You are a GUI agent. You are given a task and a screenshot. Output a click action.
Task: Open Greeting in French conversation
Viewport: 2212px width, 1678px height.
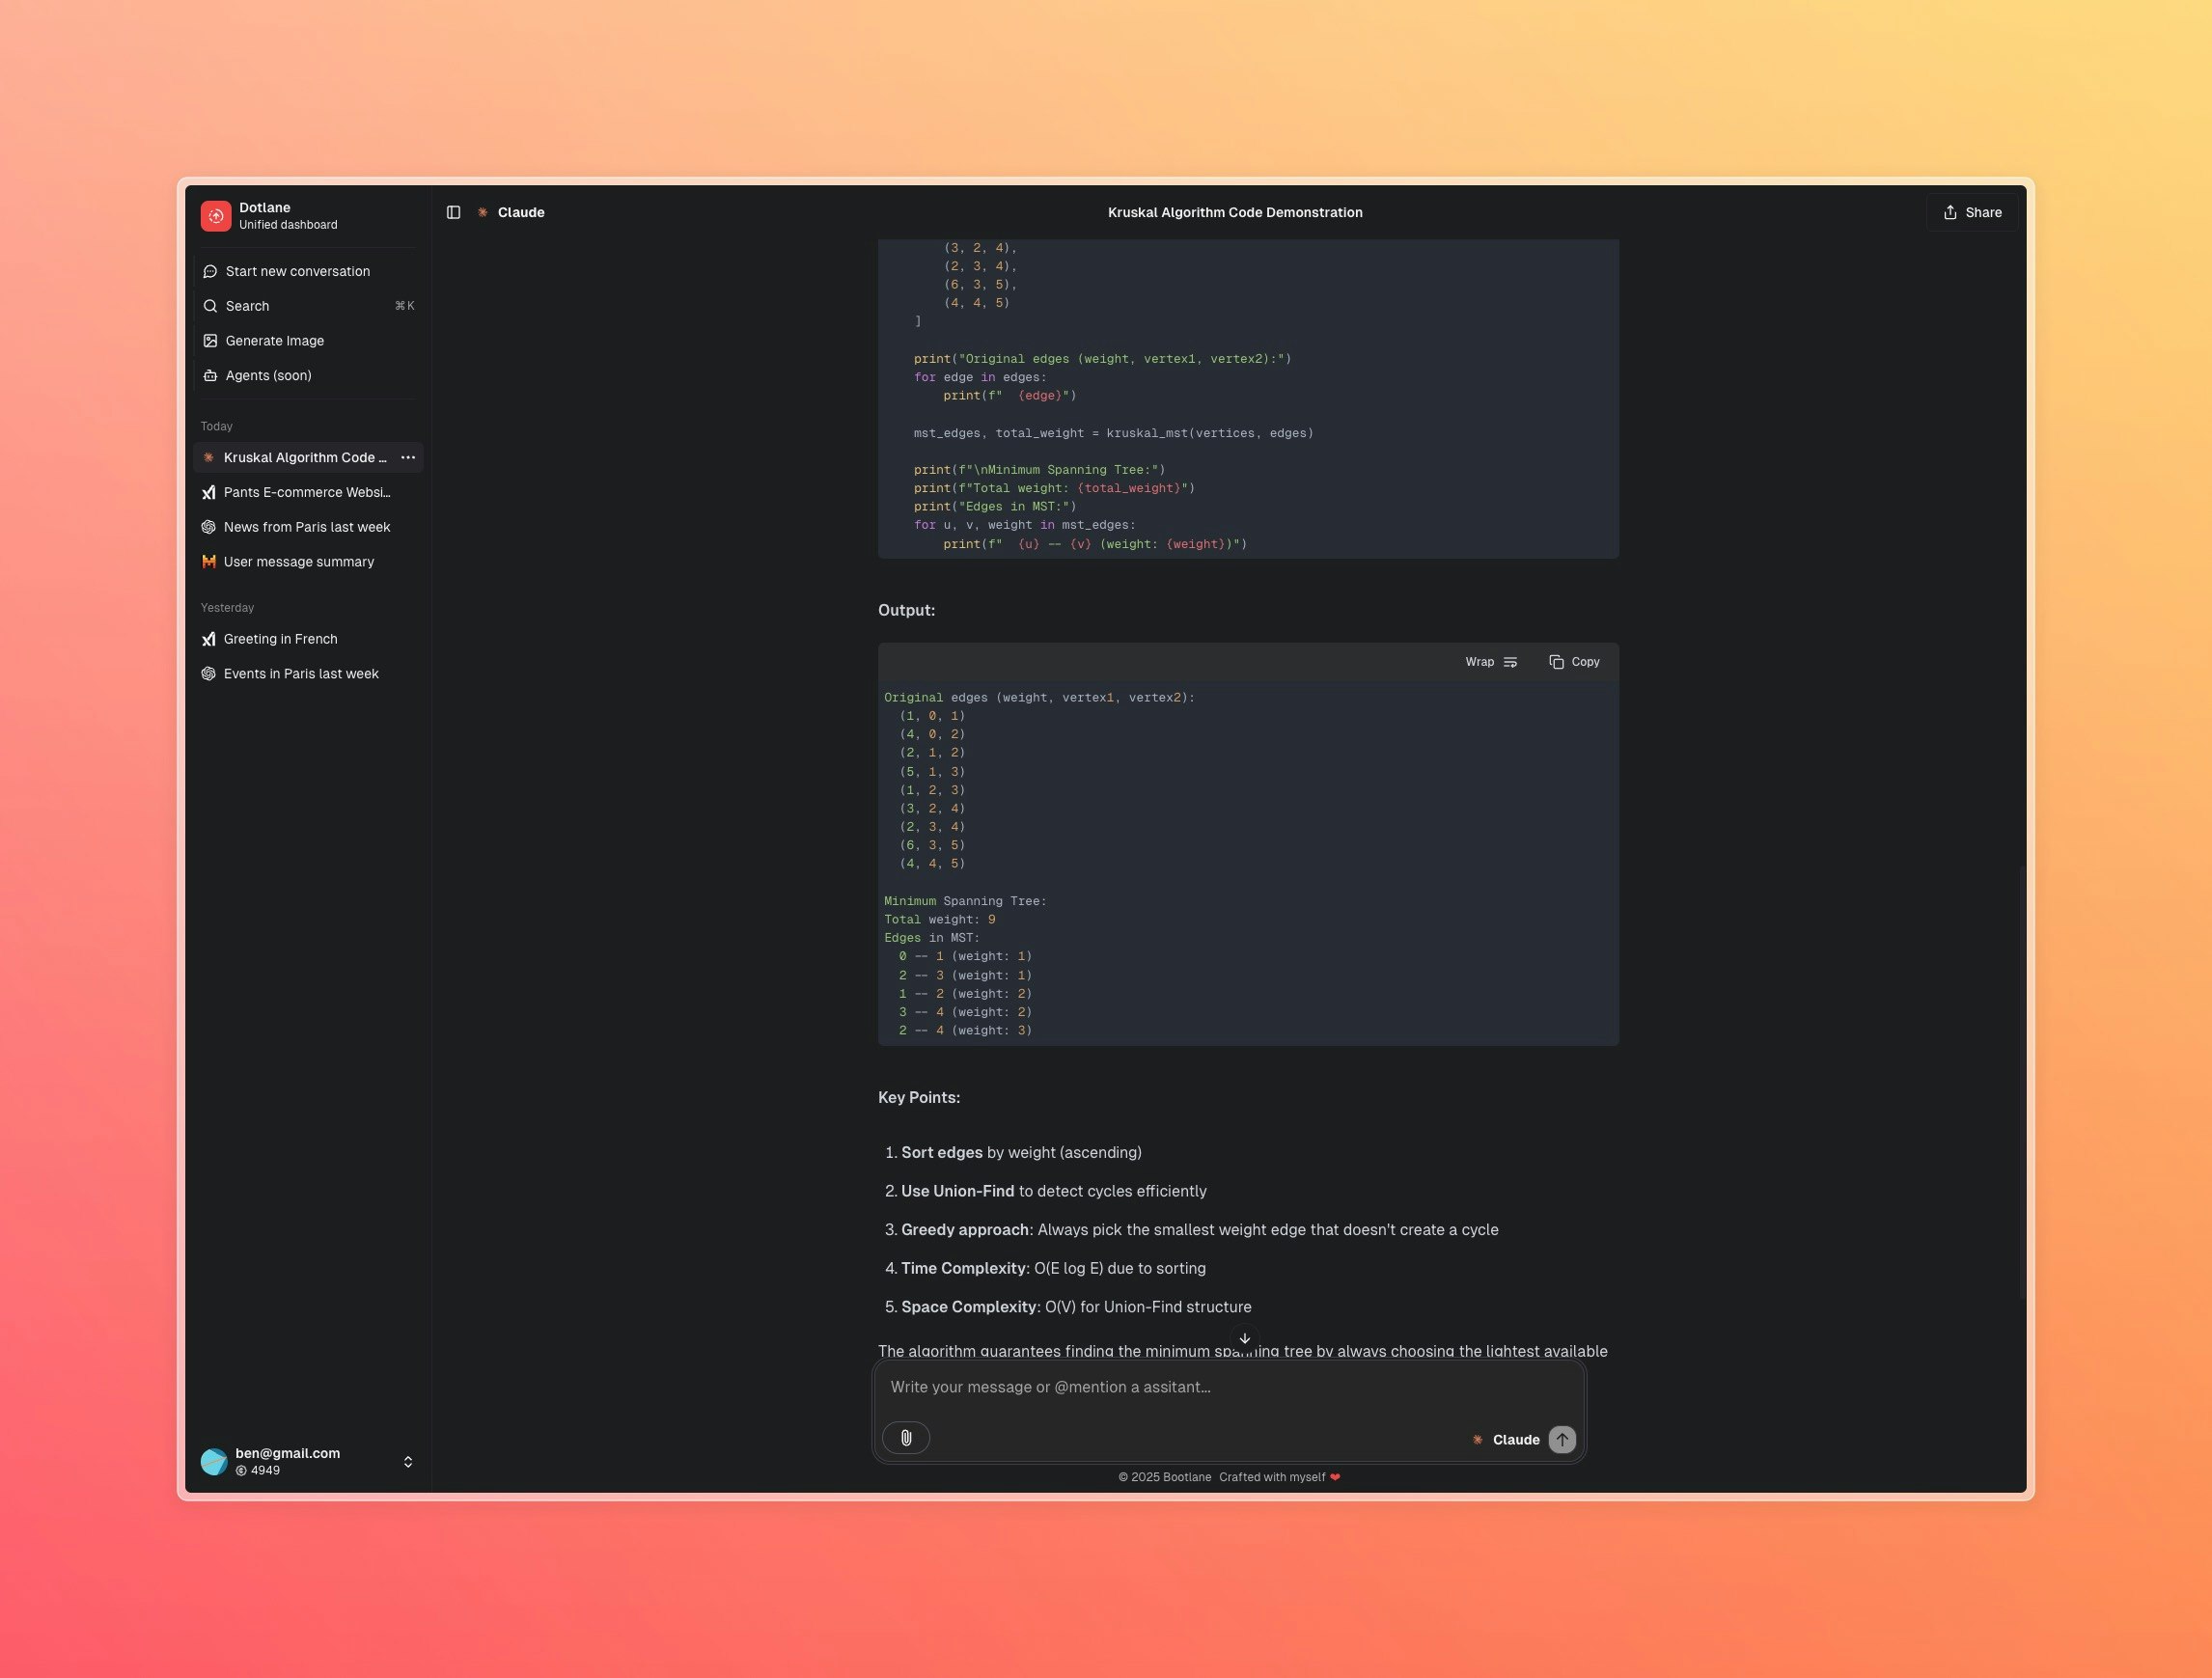pos(308,639)
